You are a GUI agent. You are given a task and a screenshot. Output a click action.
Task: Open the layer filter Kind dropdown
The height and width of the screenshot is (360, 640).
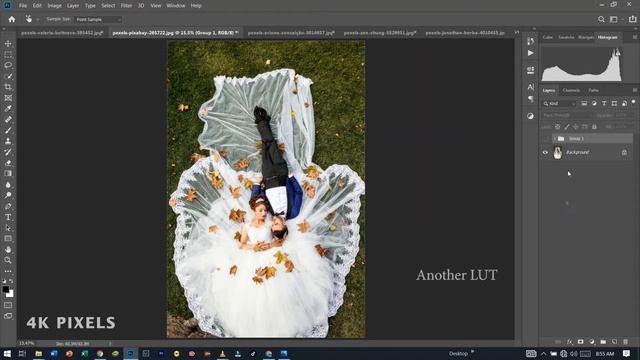[x=559, y=104]
